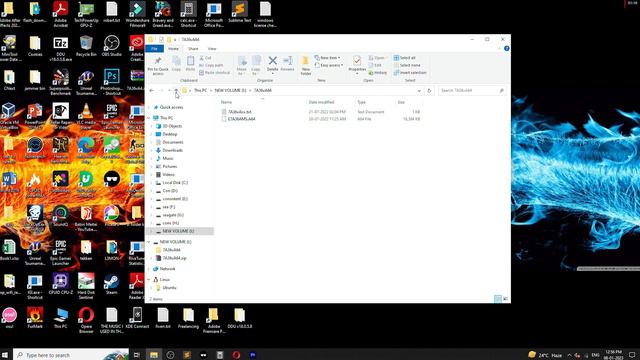Select the A64 file in list
This screenshot has height=360, width=640.
(320, 119)
